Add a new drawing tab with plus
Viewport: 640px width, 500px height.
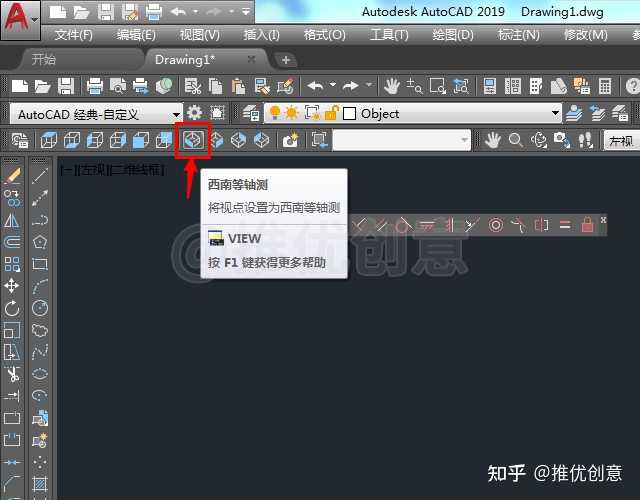[286, 60]
